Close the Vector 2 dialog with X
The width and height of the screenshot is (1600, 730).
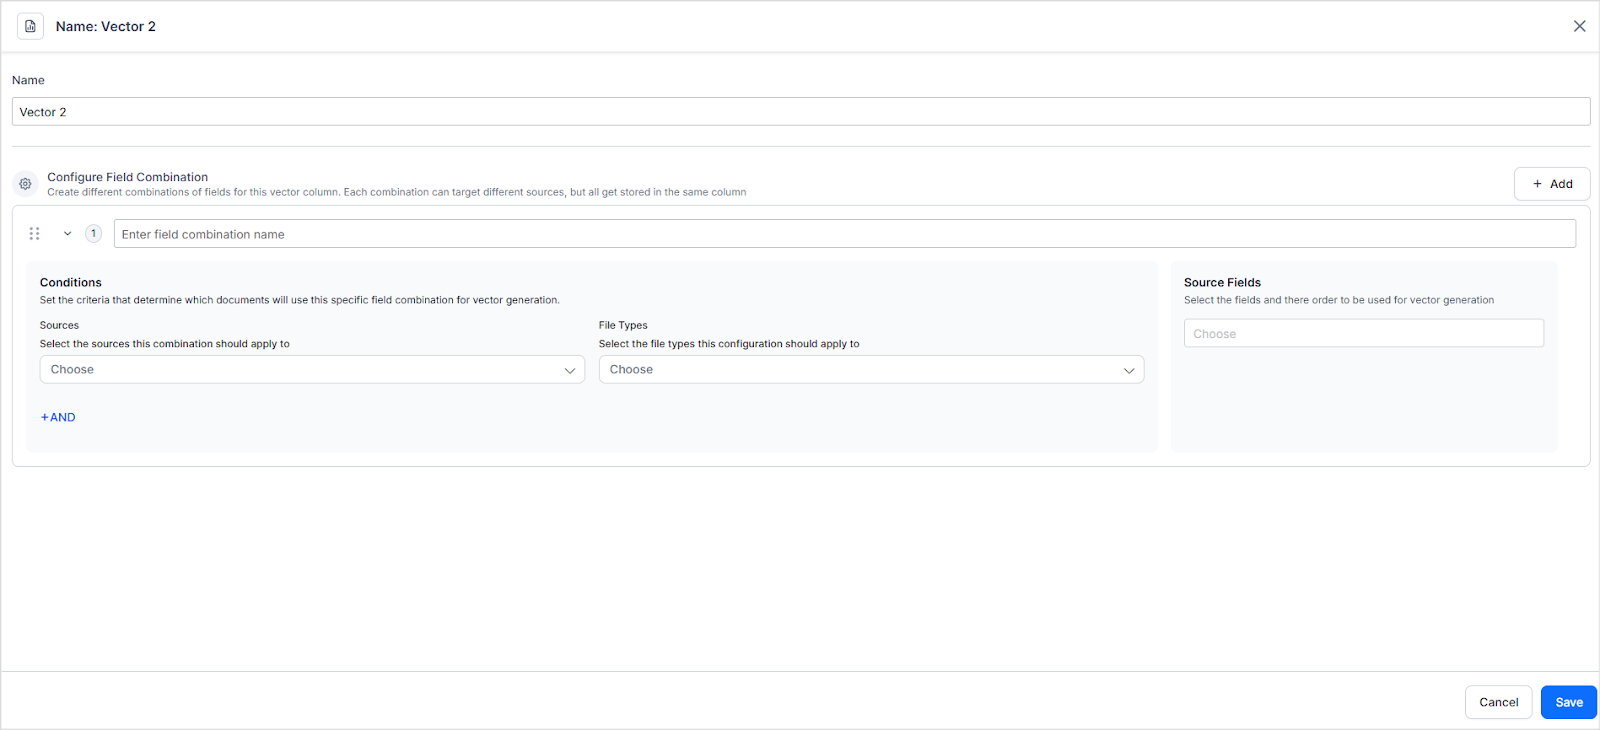1579,26
